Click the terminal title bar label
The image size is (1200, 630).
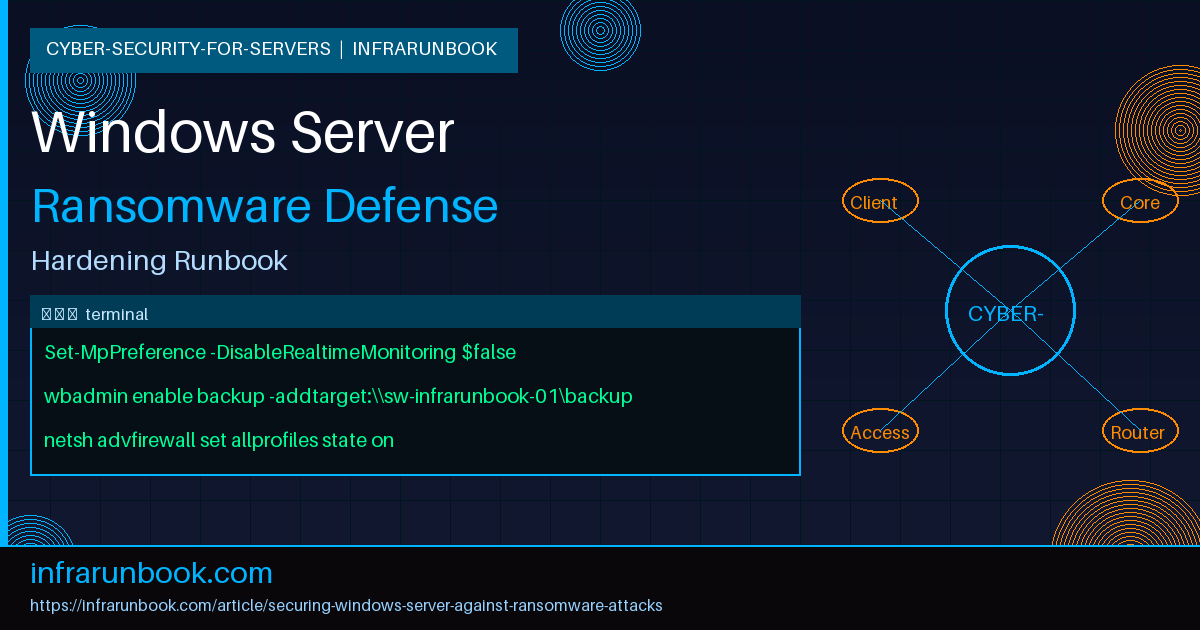(117, 314)
